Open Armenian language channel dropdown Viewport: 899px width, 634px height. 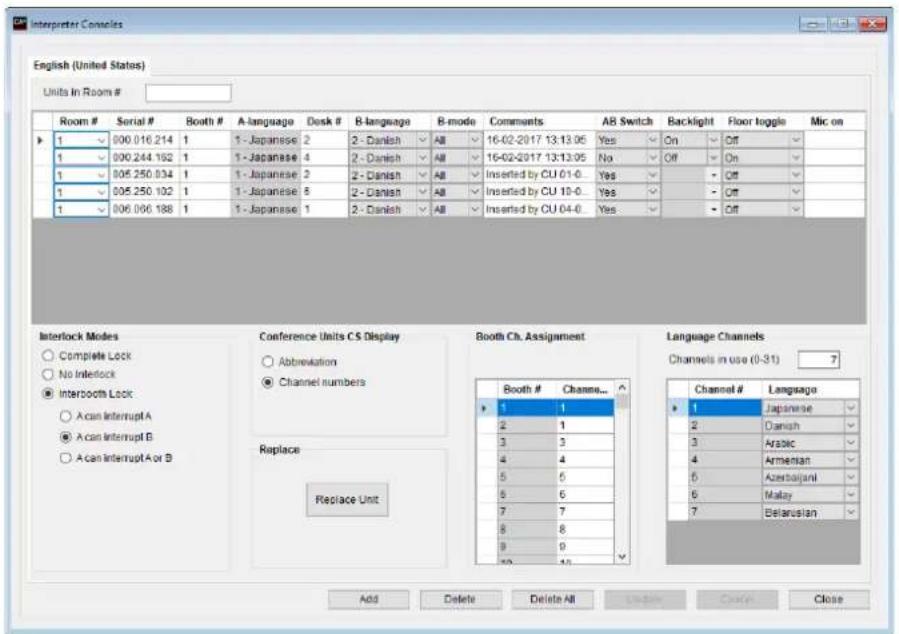tap(851, 460)
